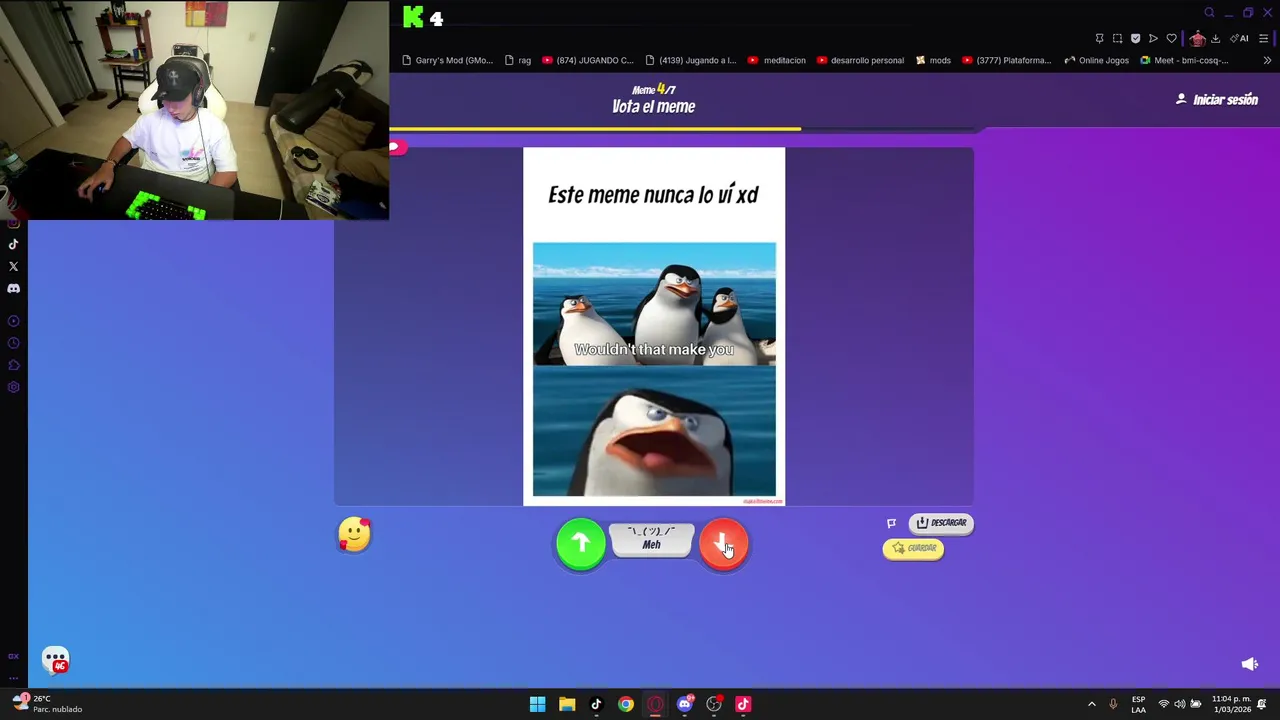Vote Meh on the meme
This screenshot has width=1280, height=720.
(651, 540)
